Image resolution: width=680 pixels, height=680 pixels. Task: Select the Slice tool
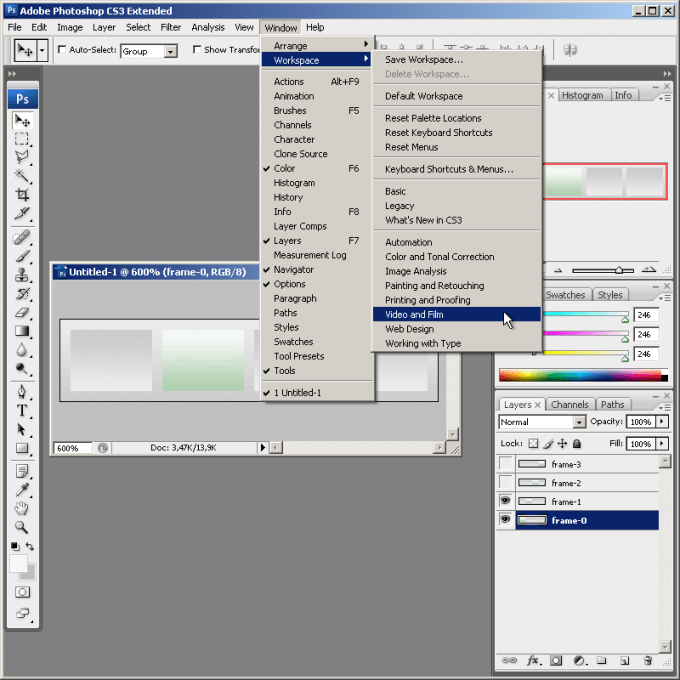pyautogui.click(x=22, y=213)
